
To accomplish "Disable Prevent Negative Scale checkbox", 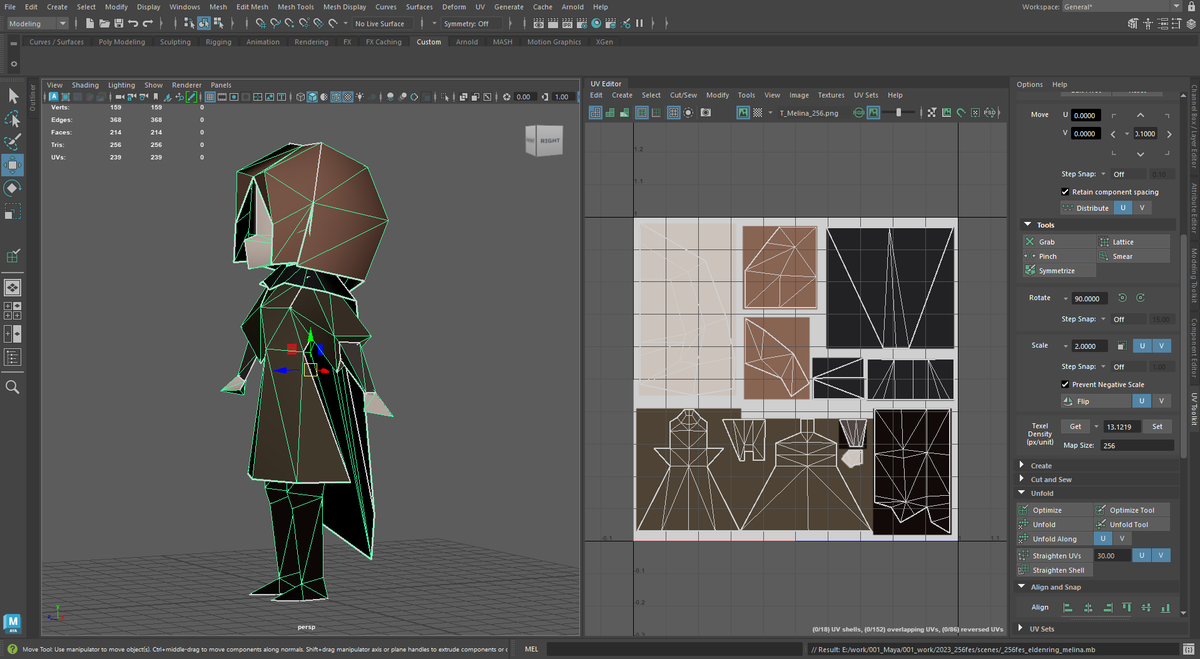I will [1065, 384].
